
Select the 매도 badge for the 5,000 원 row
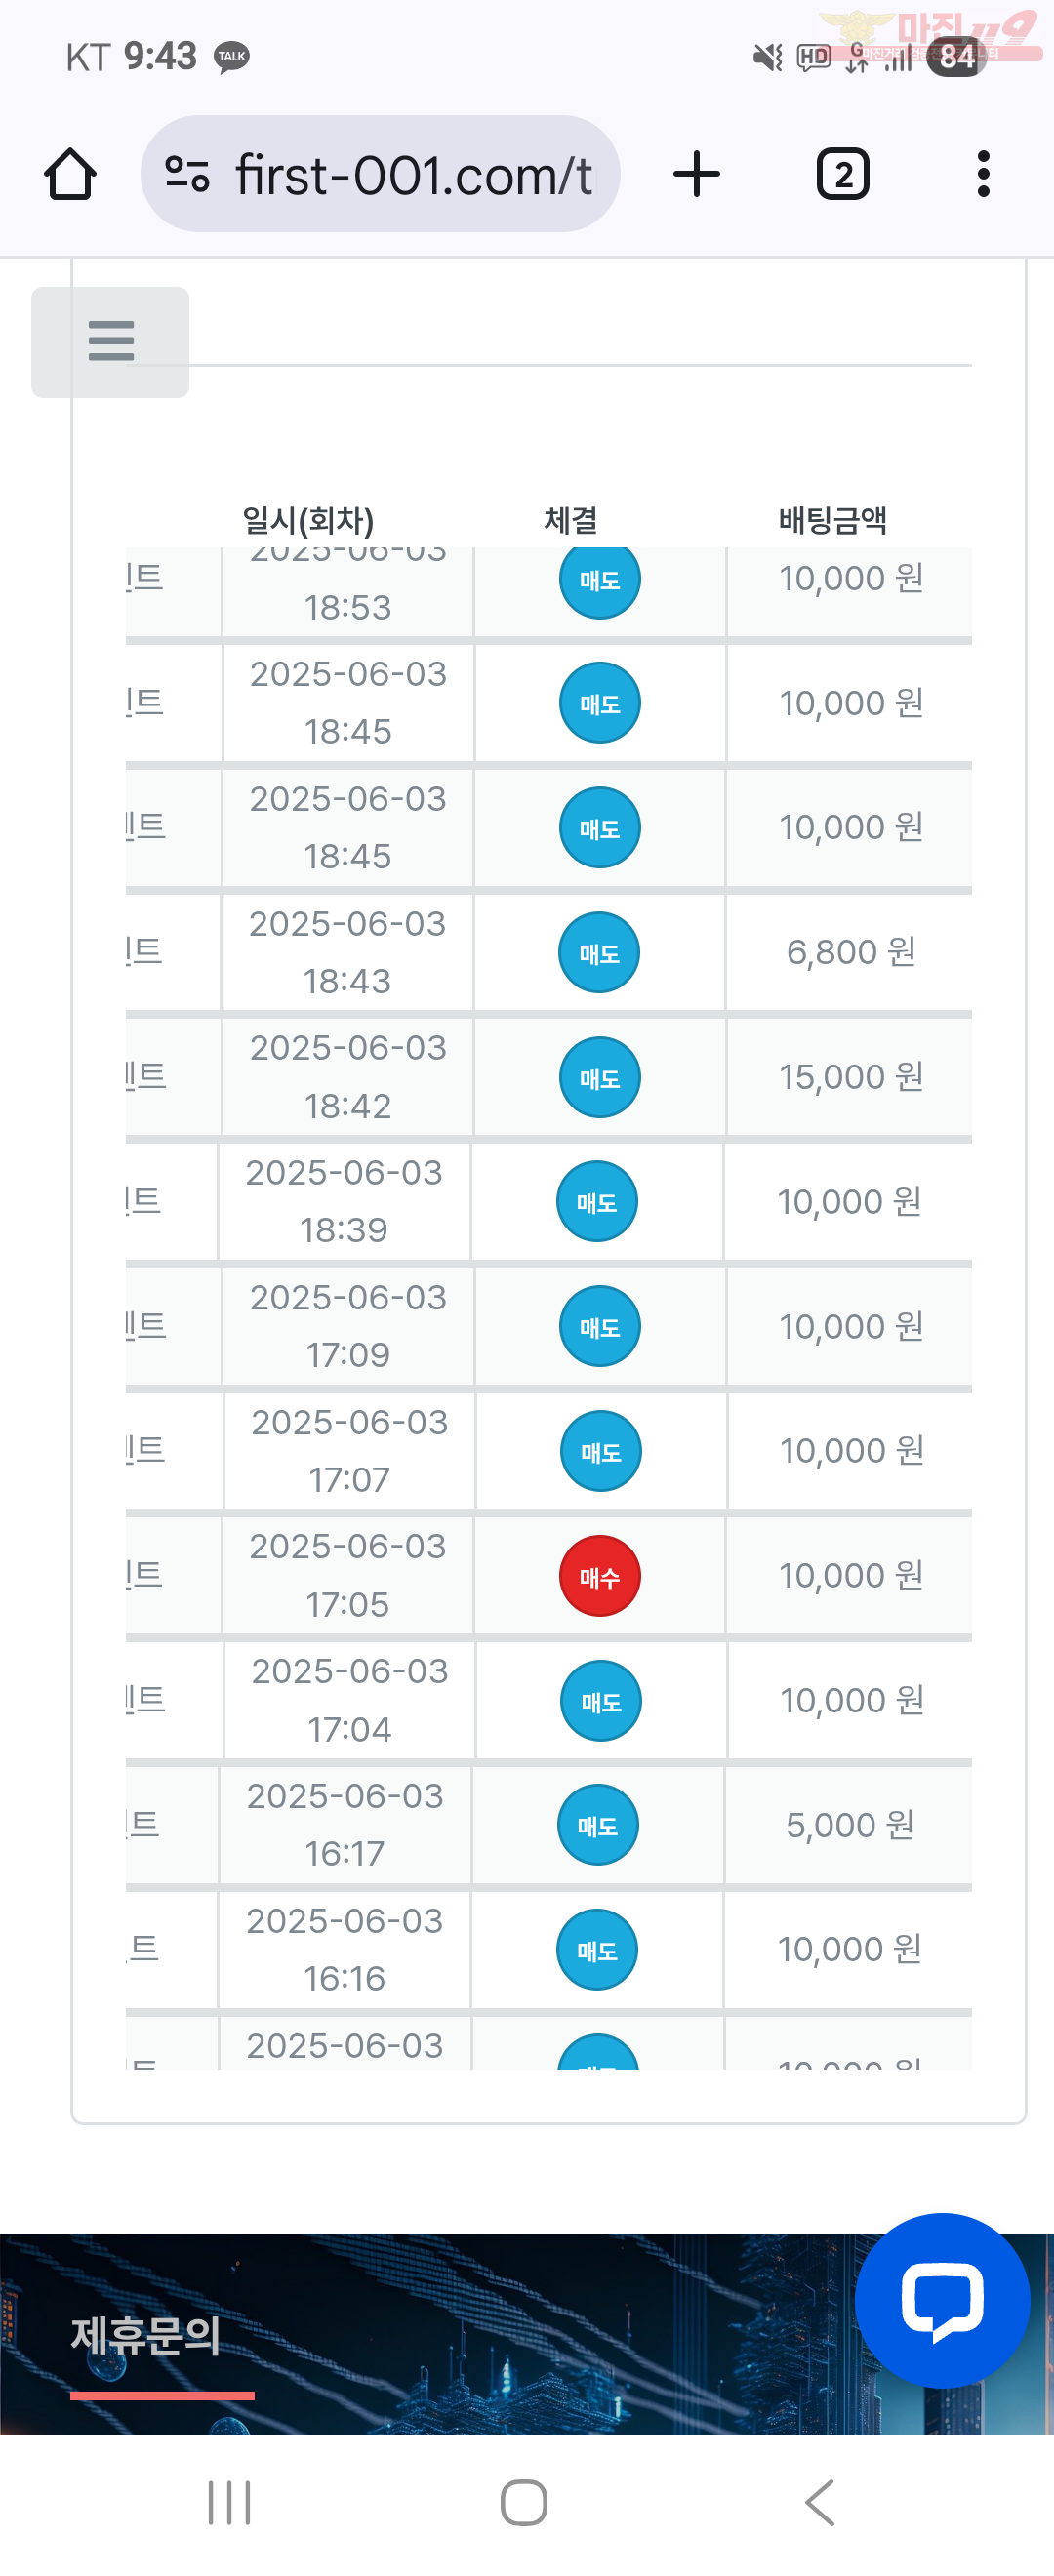tap(597, 1825)
